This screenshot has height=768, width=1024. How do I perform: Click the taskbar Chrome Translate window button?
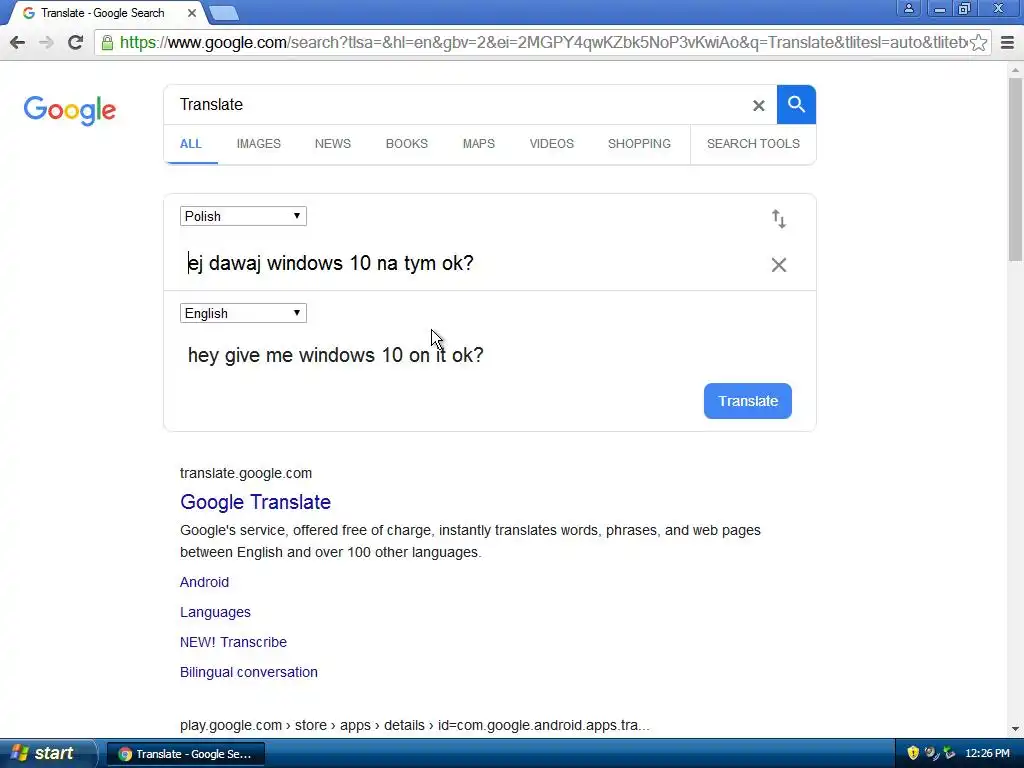point(186,754)
